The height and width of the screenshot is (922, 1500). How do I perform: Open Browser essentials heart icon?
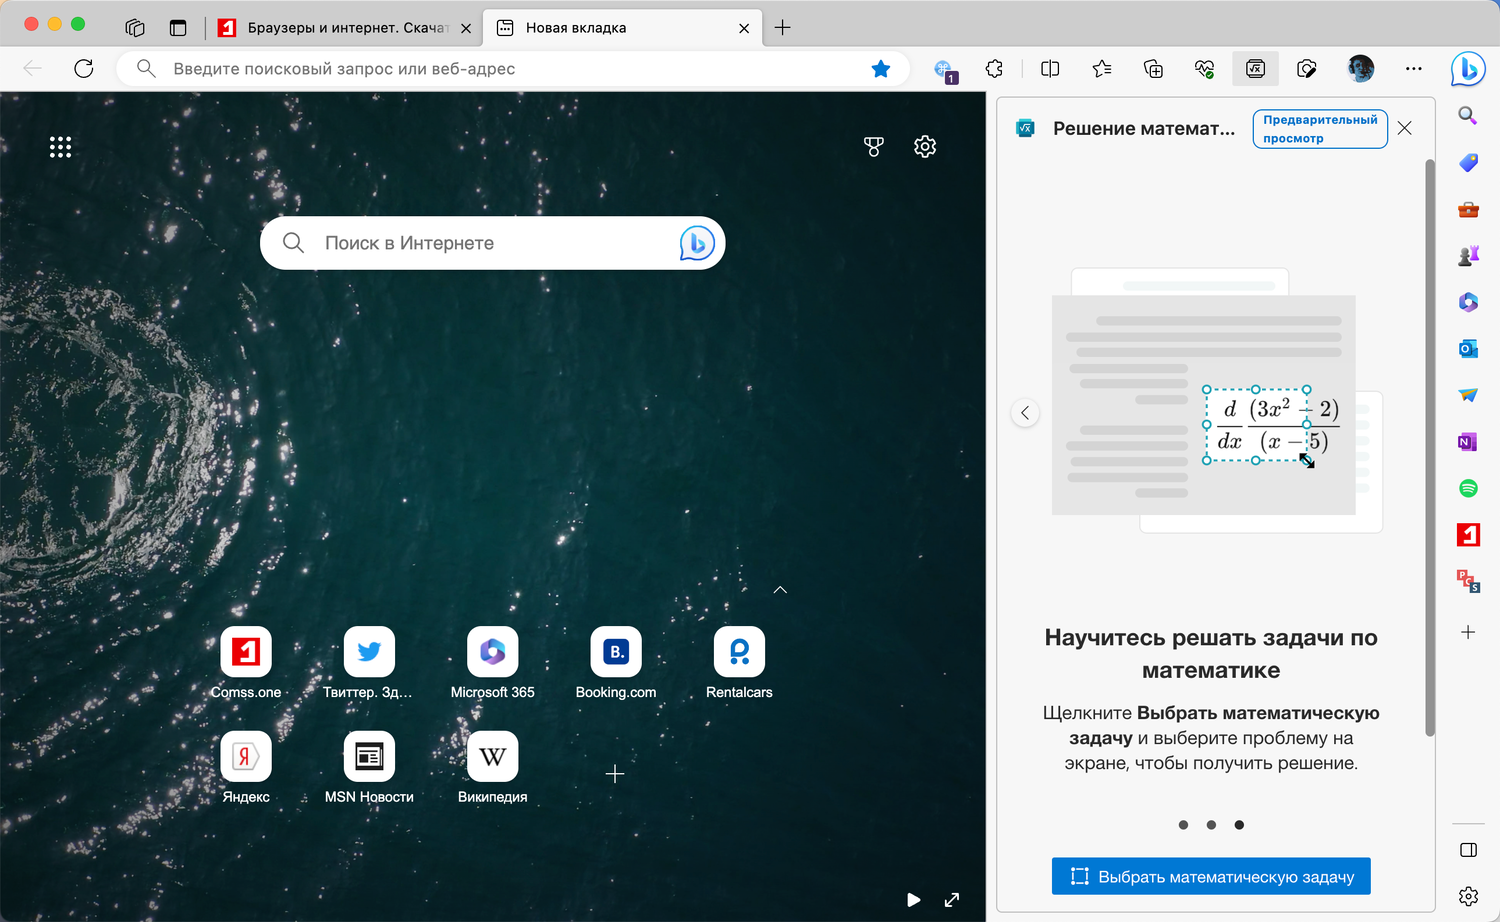pos(1204,69)
